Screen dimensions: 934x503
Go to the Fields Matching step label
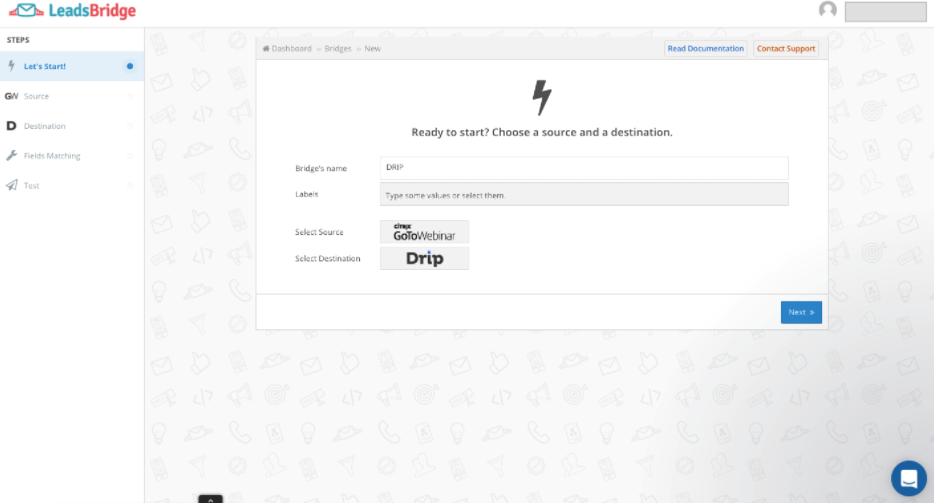point(52,156)
